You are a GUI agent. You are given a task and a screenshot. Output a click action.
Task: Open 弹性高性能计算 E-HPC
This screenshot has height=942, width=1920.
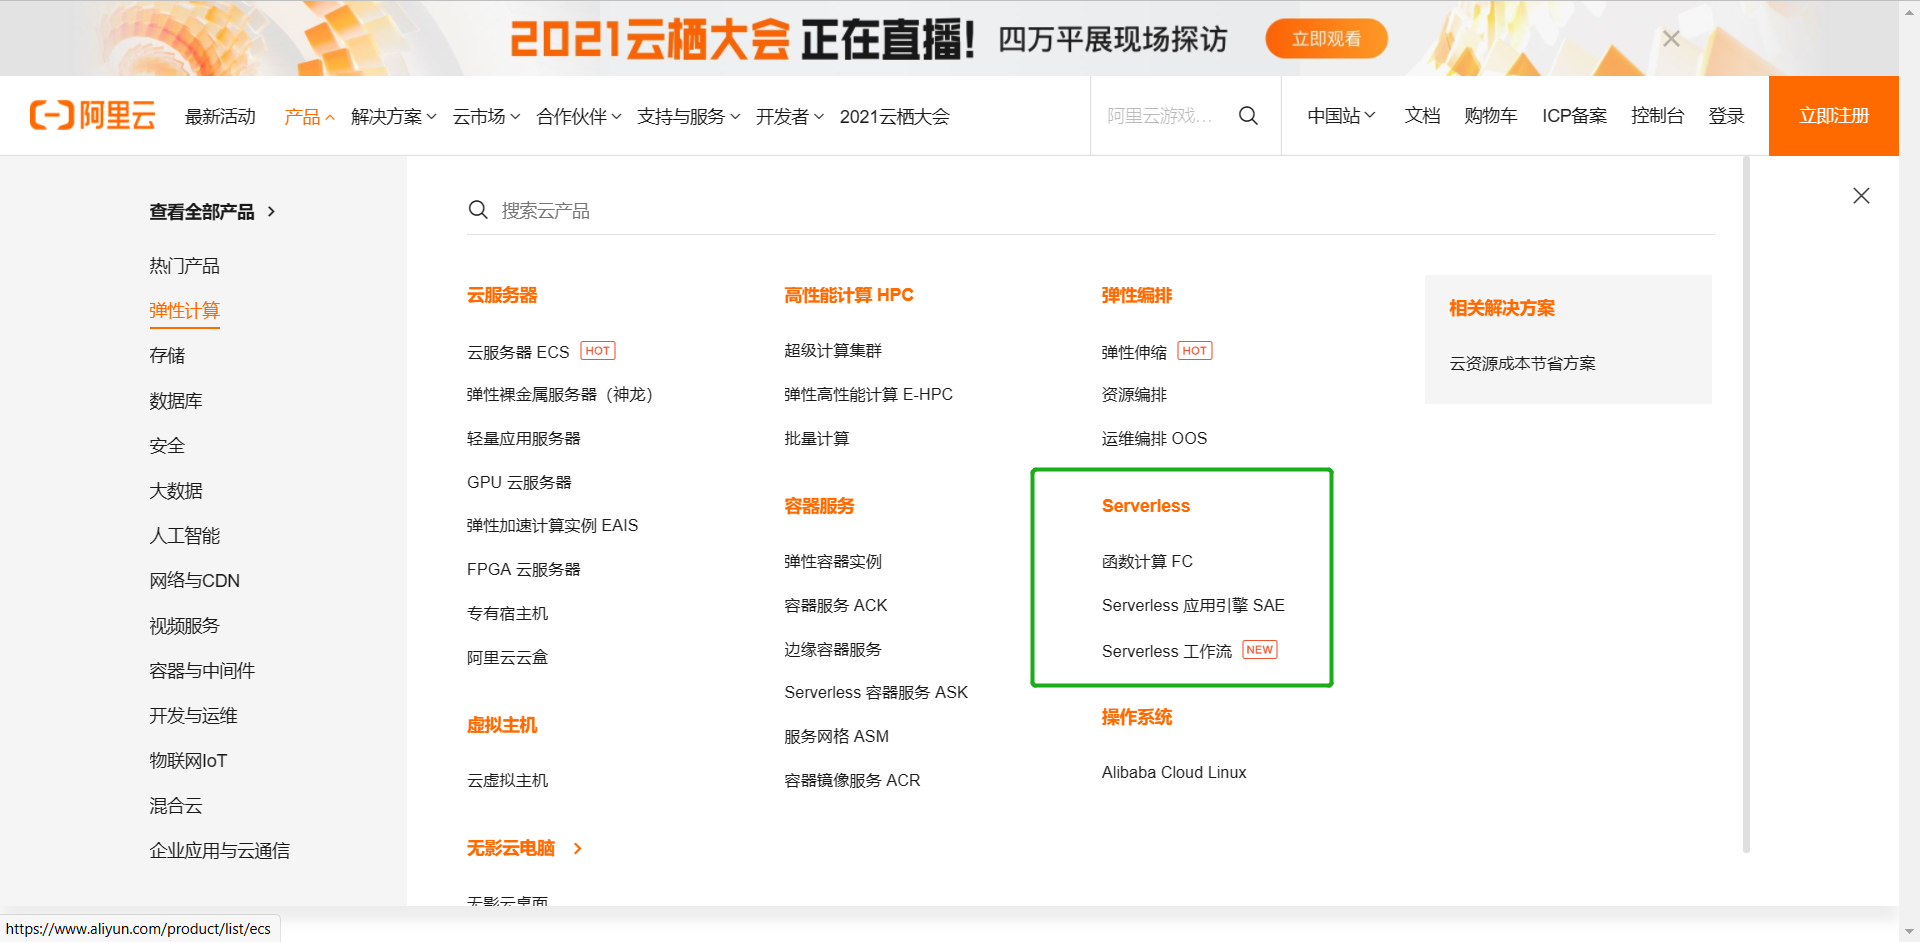pos(868,395)
